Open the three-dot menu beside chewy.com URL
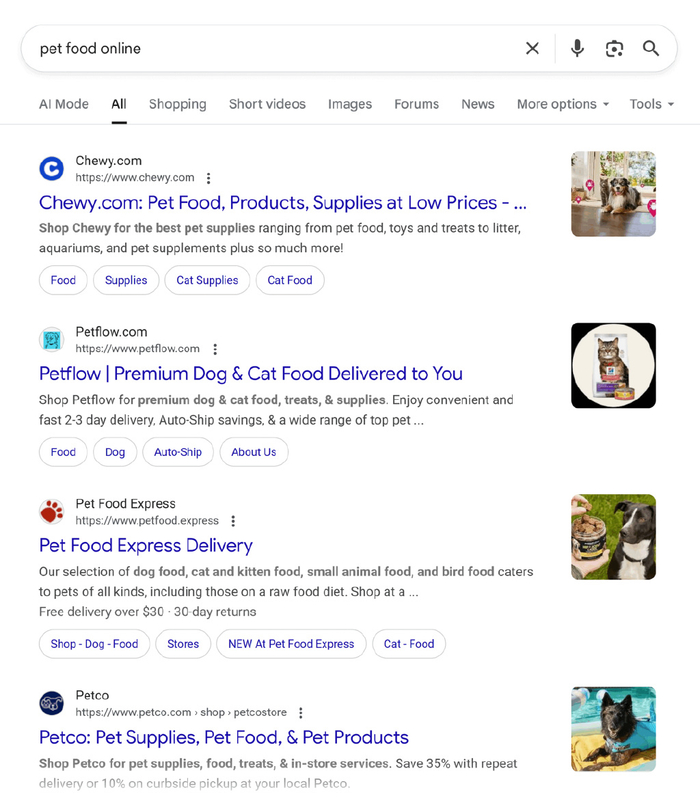Image resolution: width=700 pixels, height=799 pixels. pyautogui.click(x=208, y=178)
